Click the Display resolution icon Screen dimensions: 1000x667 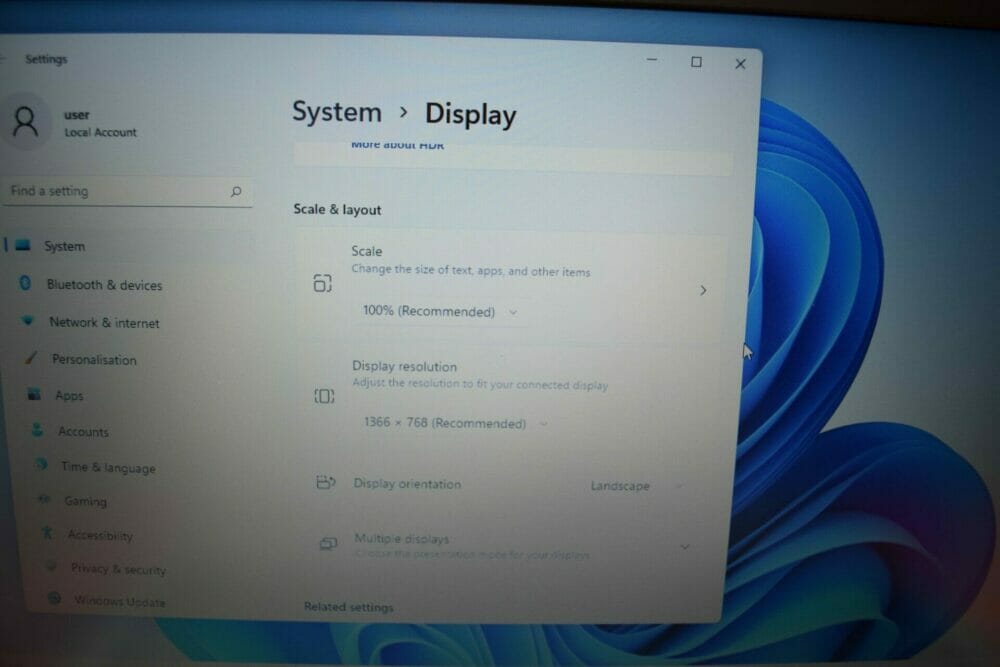tap(324, 397)
